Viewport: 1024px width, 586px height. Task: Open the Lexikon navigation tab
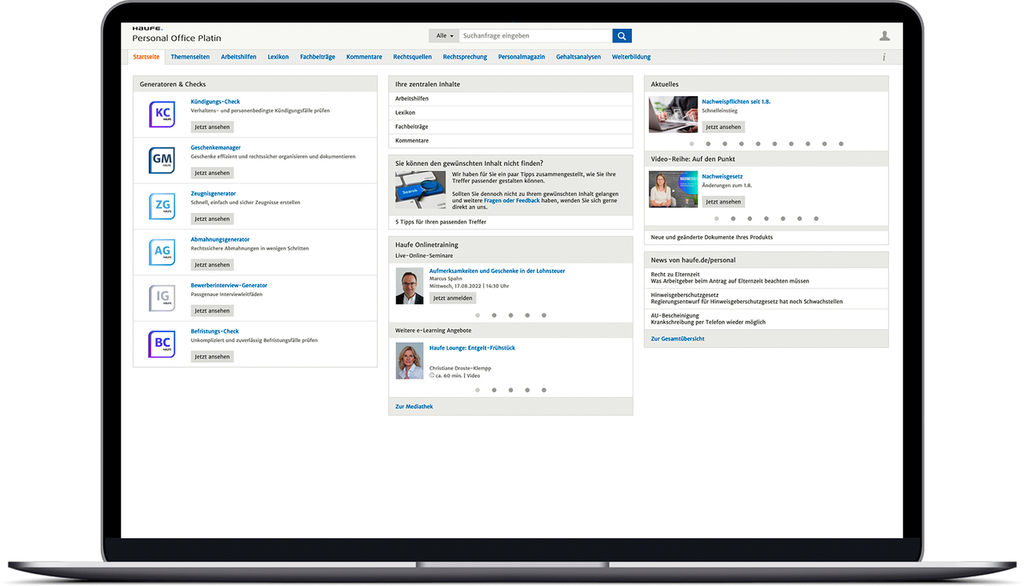pos(278,57)
